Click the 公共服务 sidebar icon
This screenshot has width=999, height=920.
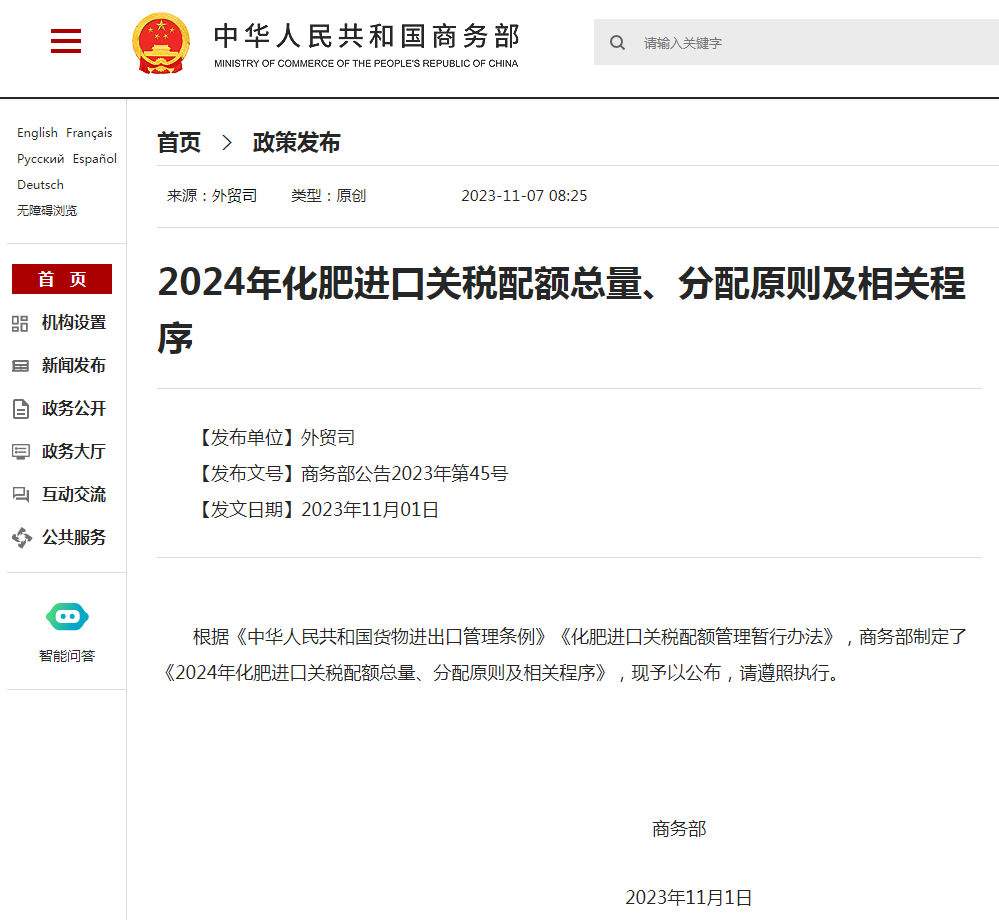coord(21,537)
